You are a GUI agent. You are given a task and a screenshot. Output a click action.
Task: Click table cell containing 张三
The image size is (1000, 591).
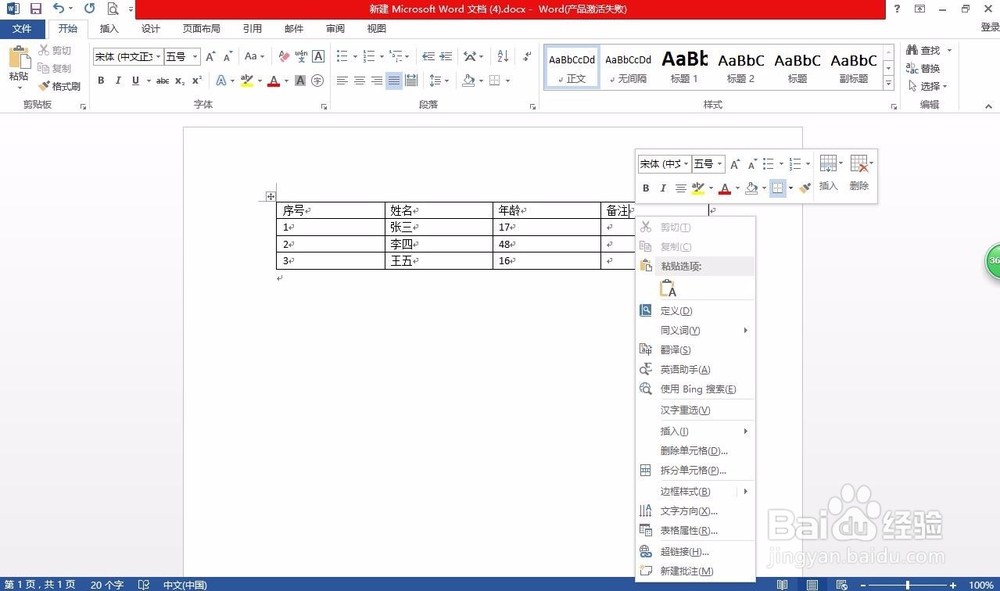pos(439,227)
